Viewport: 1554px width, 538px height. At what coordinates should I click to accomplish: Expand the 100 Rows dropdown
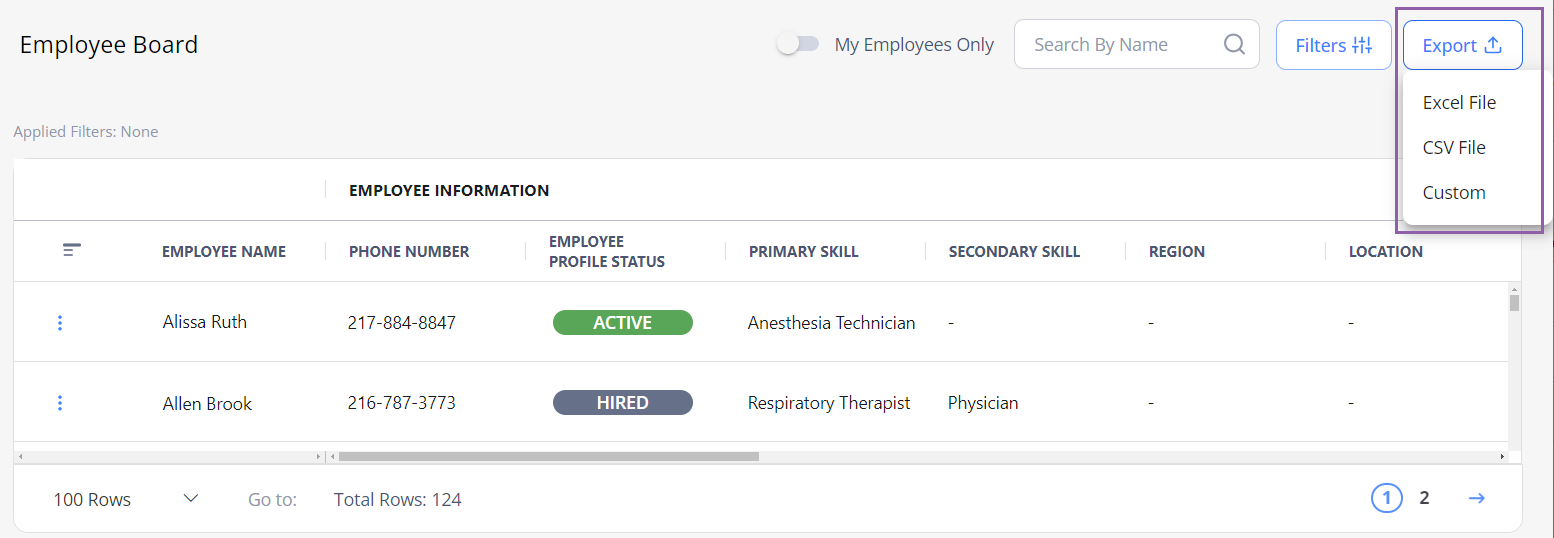pyautogui.click(x=191, y=498)
